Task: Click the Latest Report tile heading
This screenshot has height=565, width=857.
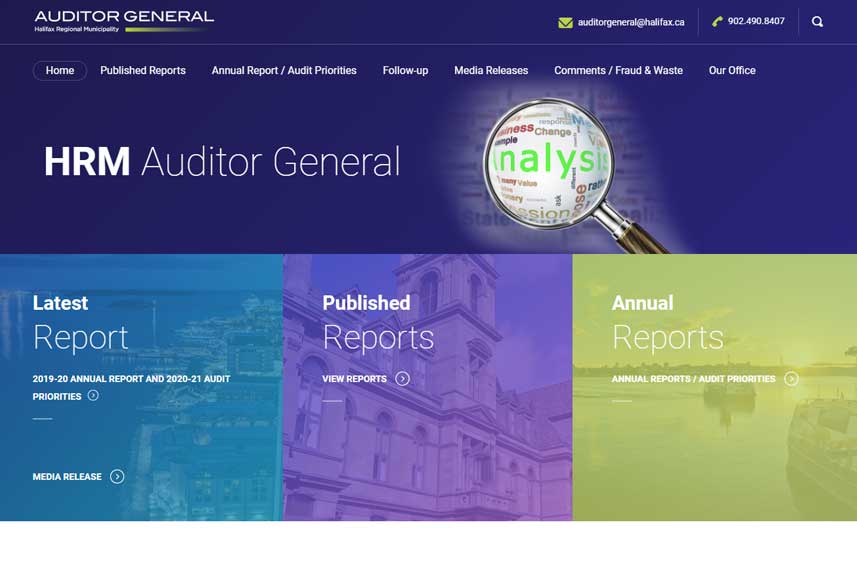Action: tap(80, 323)
